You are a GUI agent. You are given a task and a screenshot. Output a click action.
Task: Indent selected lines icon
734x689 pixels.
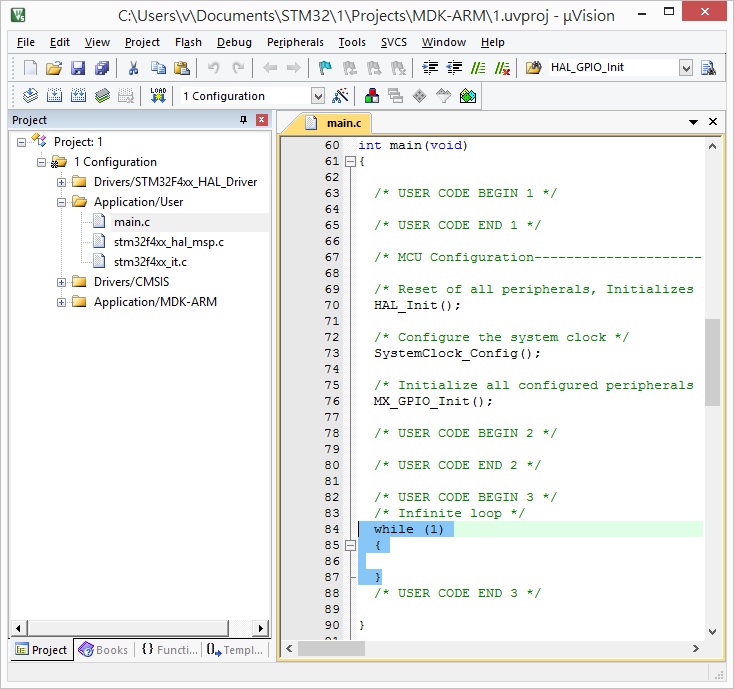[430, 68]
